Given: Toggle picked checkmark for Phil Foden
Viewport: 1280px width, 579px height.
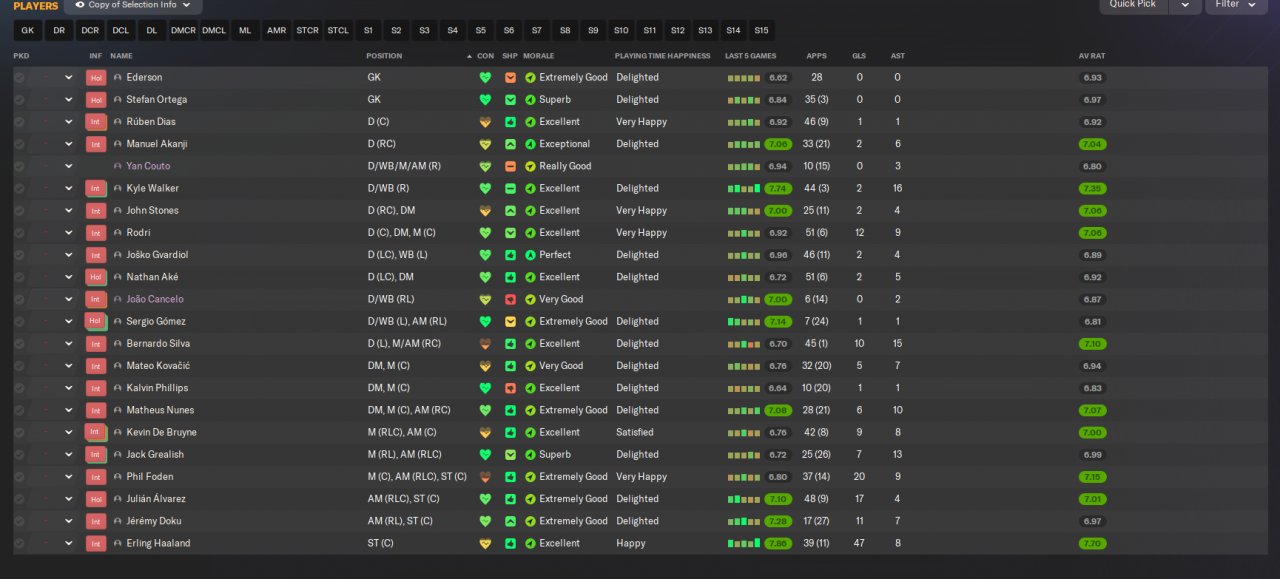Looking at the screenshot, I should click(x=19, y=477).
